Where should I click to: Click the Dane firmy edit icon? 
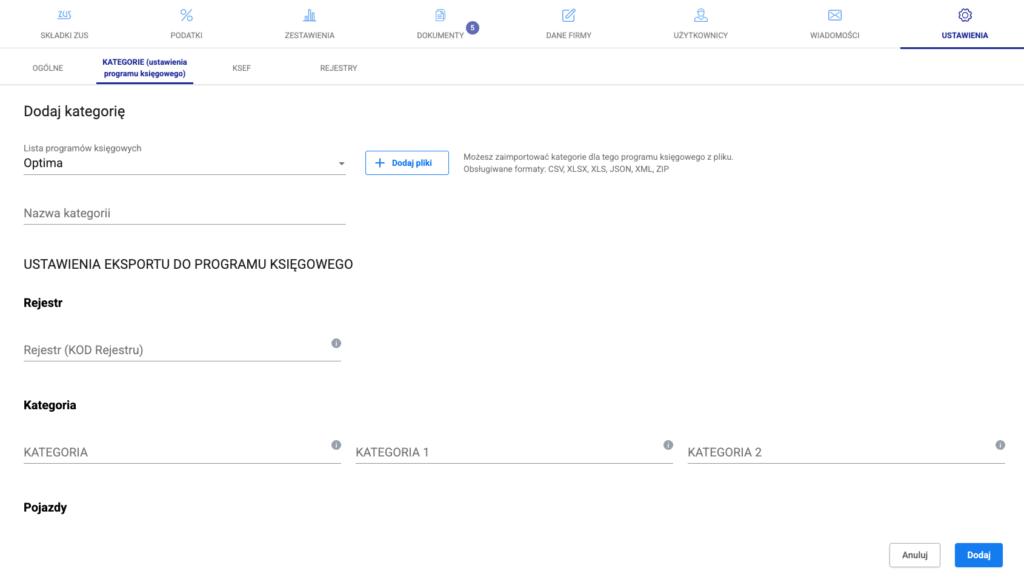point(568,15)
